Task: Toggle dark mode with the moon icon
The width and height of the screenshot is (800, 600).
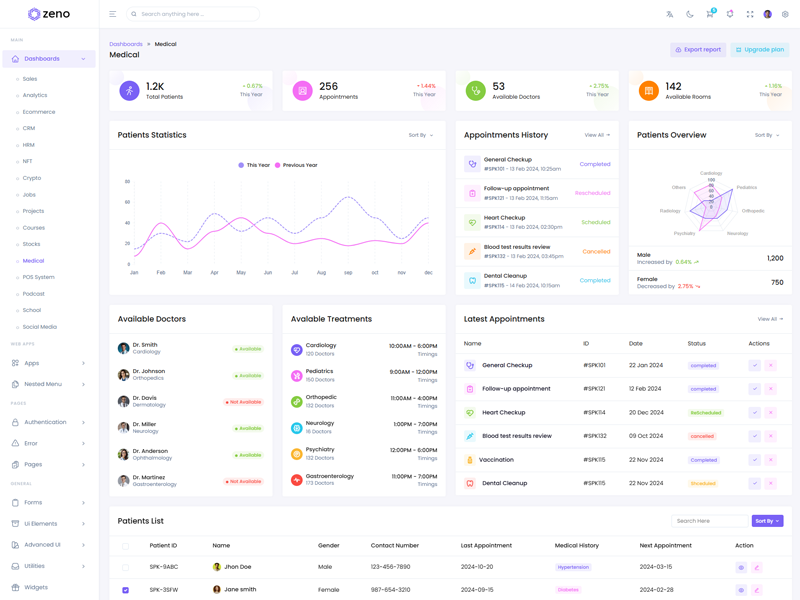Action: pos(690,14)
